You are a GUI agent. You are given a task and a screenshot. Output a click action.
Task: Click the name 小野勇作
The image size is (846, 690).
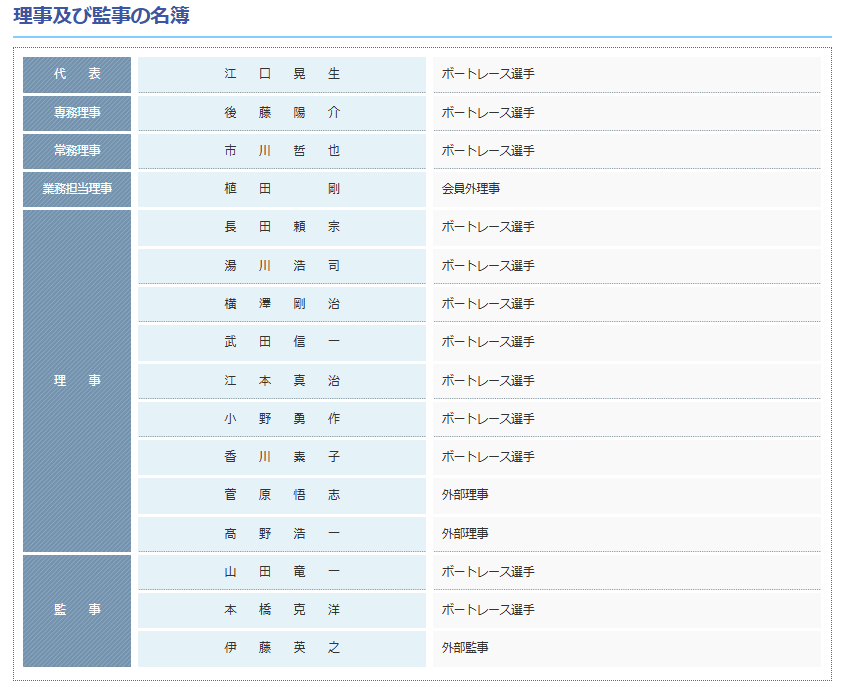coord(282,419)
